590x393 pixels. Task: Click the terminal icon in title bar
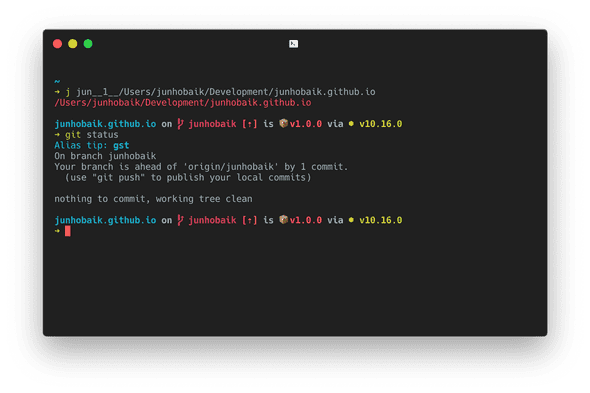point(293,44)
